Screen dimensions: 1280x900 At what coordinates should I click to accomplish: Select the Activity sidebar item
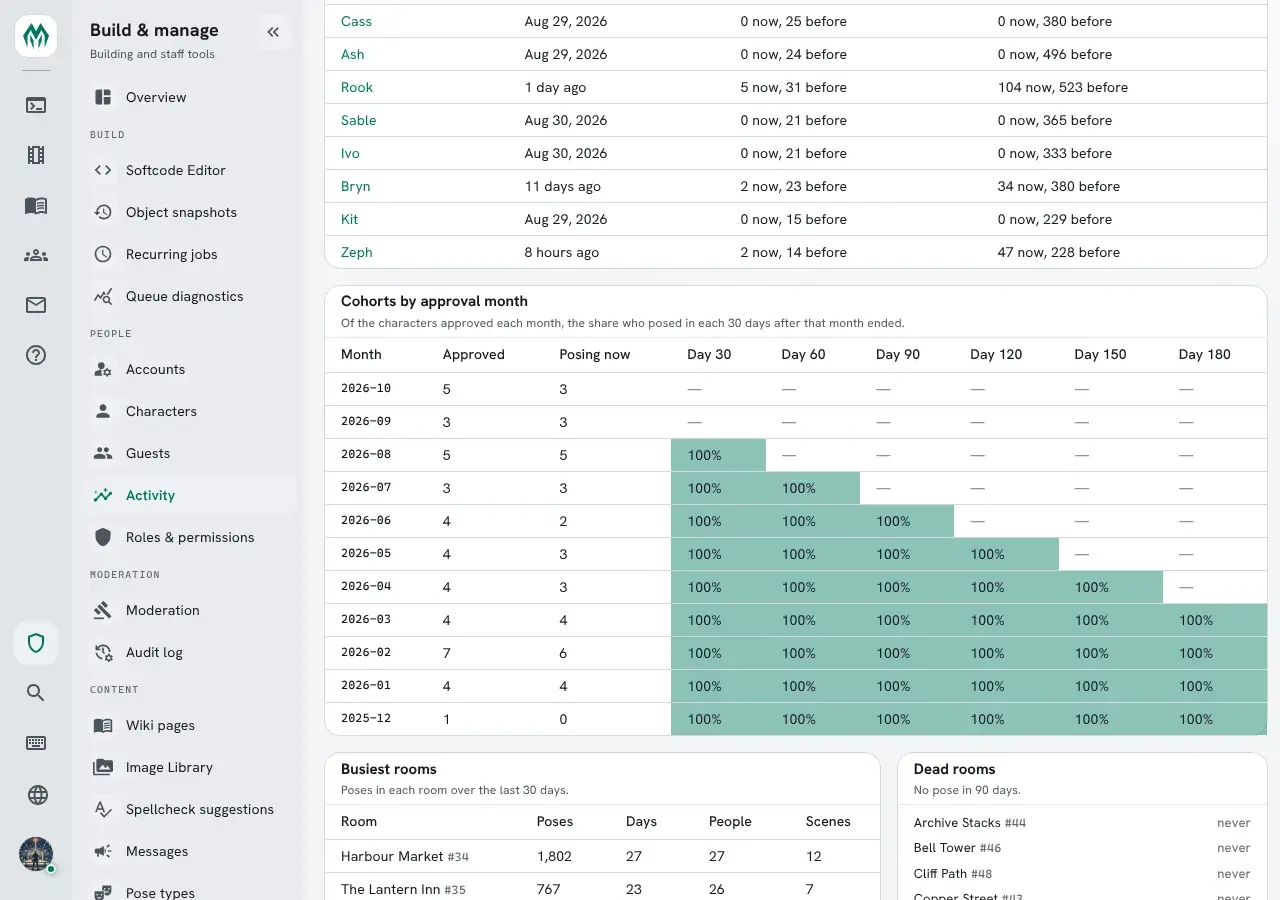(188, 495)
